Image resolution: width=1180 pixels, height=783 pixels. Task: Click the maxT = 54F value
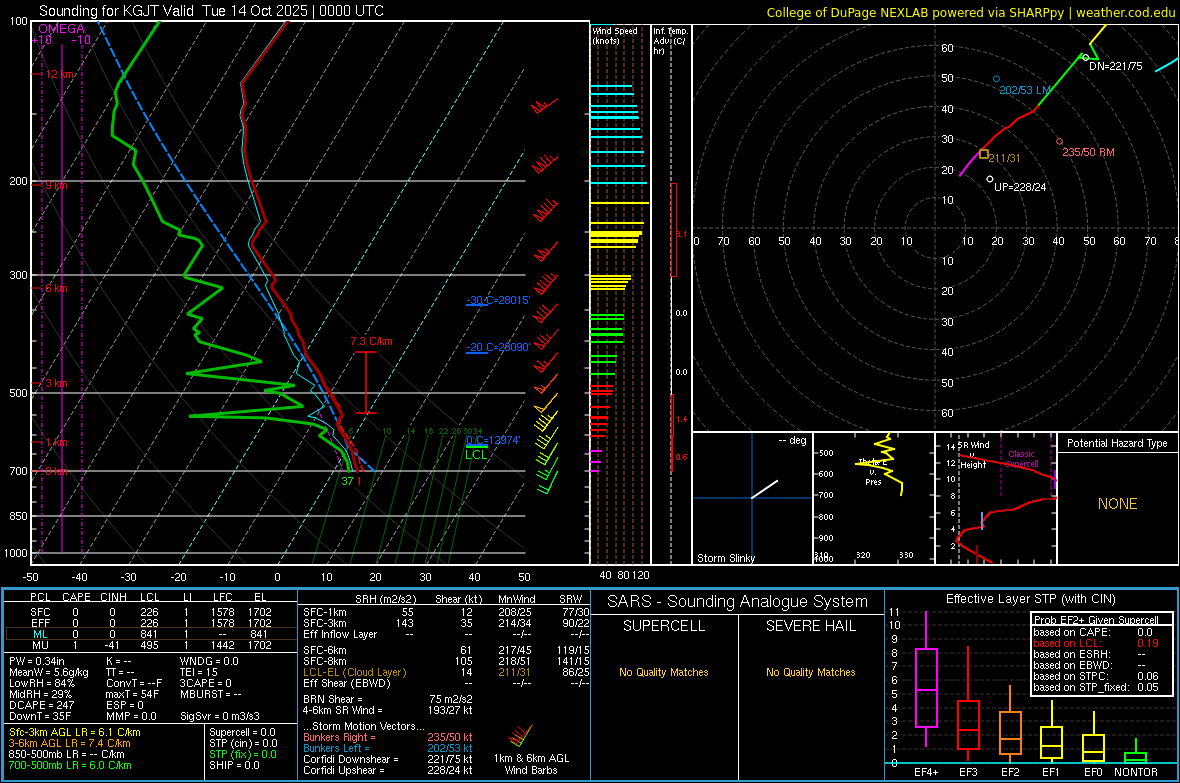(132, 694)
